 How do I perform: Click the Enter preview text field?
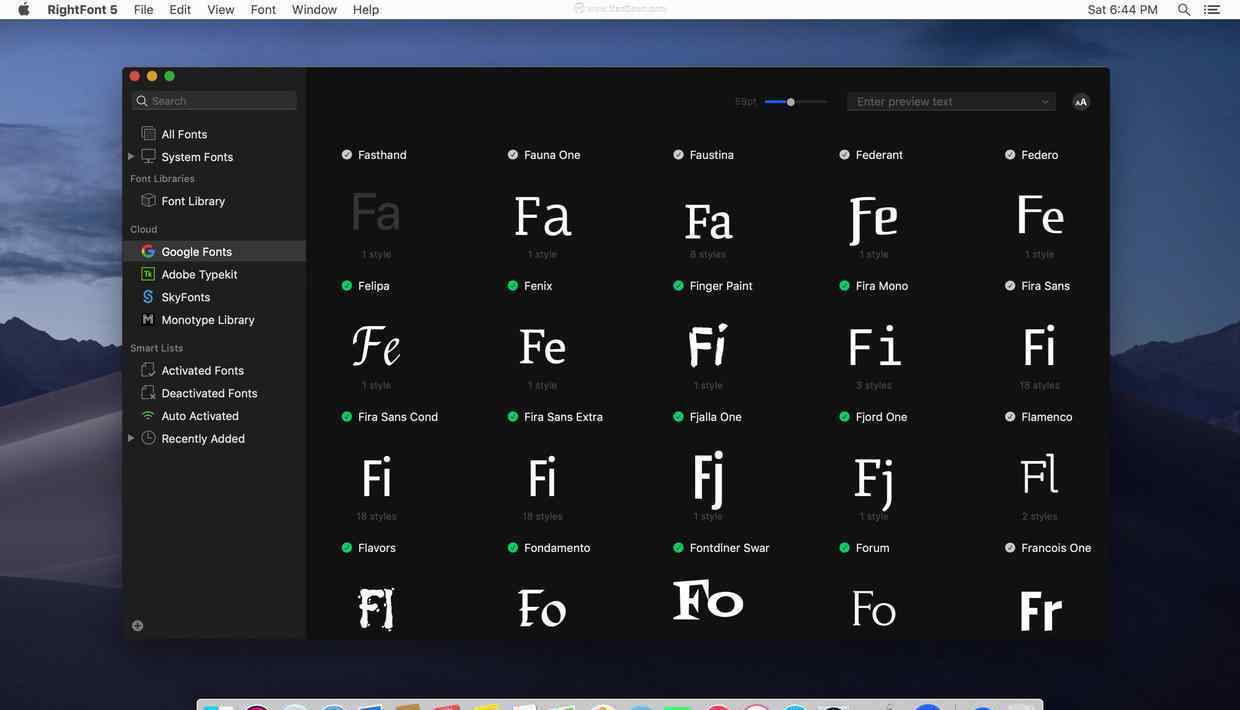point(951,102)
